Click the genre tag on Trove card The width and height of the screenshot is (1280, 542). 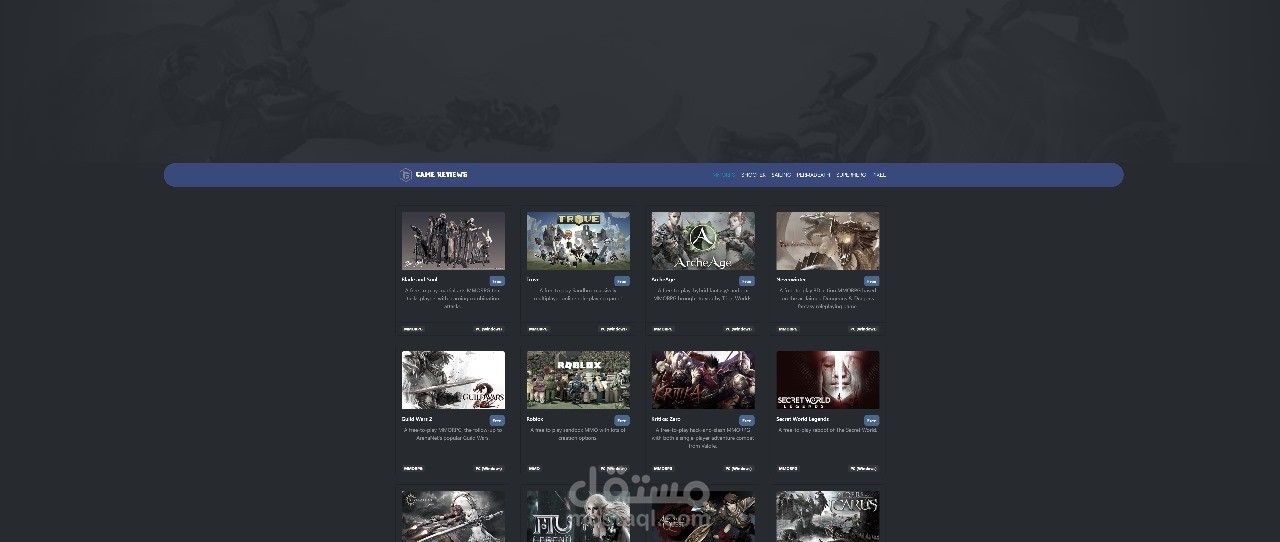click(x=538, y=328)
